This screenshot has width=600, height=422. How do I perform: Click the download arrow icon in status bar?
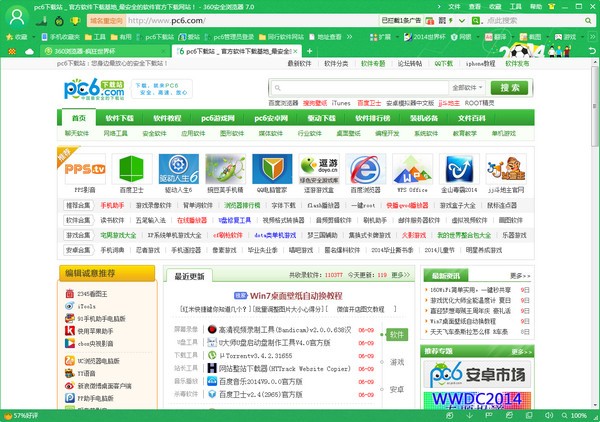[x=470, y=415]
